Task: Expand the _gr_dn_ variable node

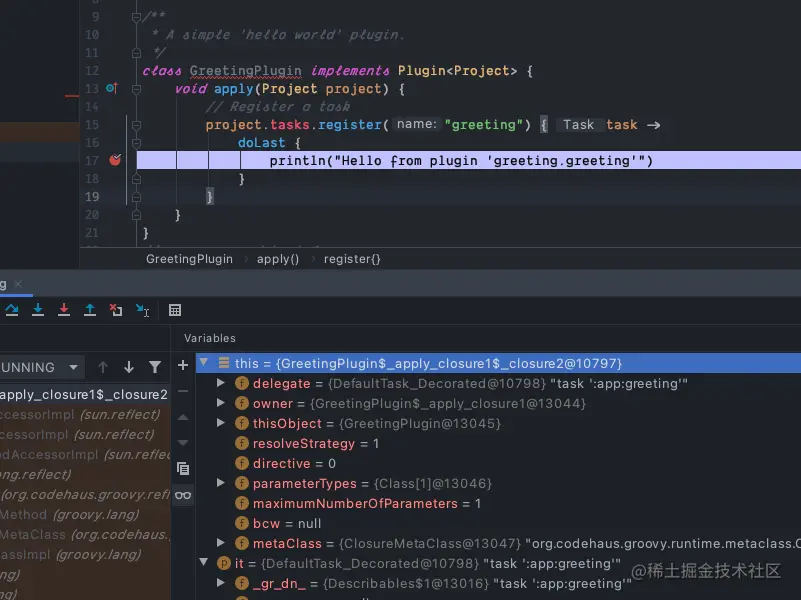Action: (221, 583)
